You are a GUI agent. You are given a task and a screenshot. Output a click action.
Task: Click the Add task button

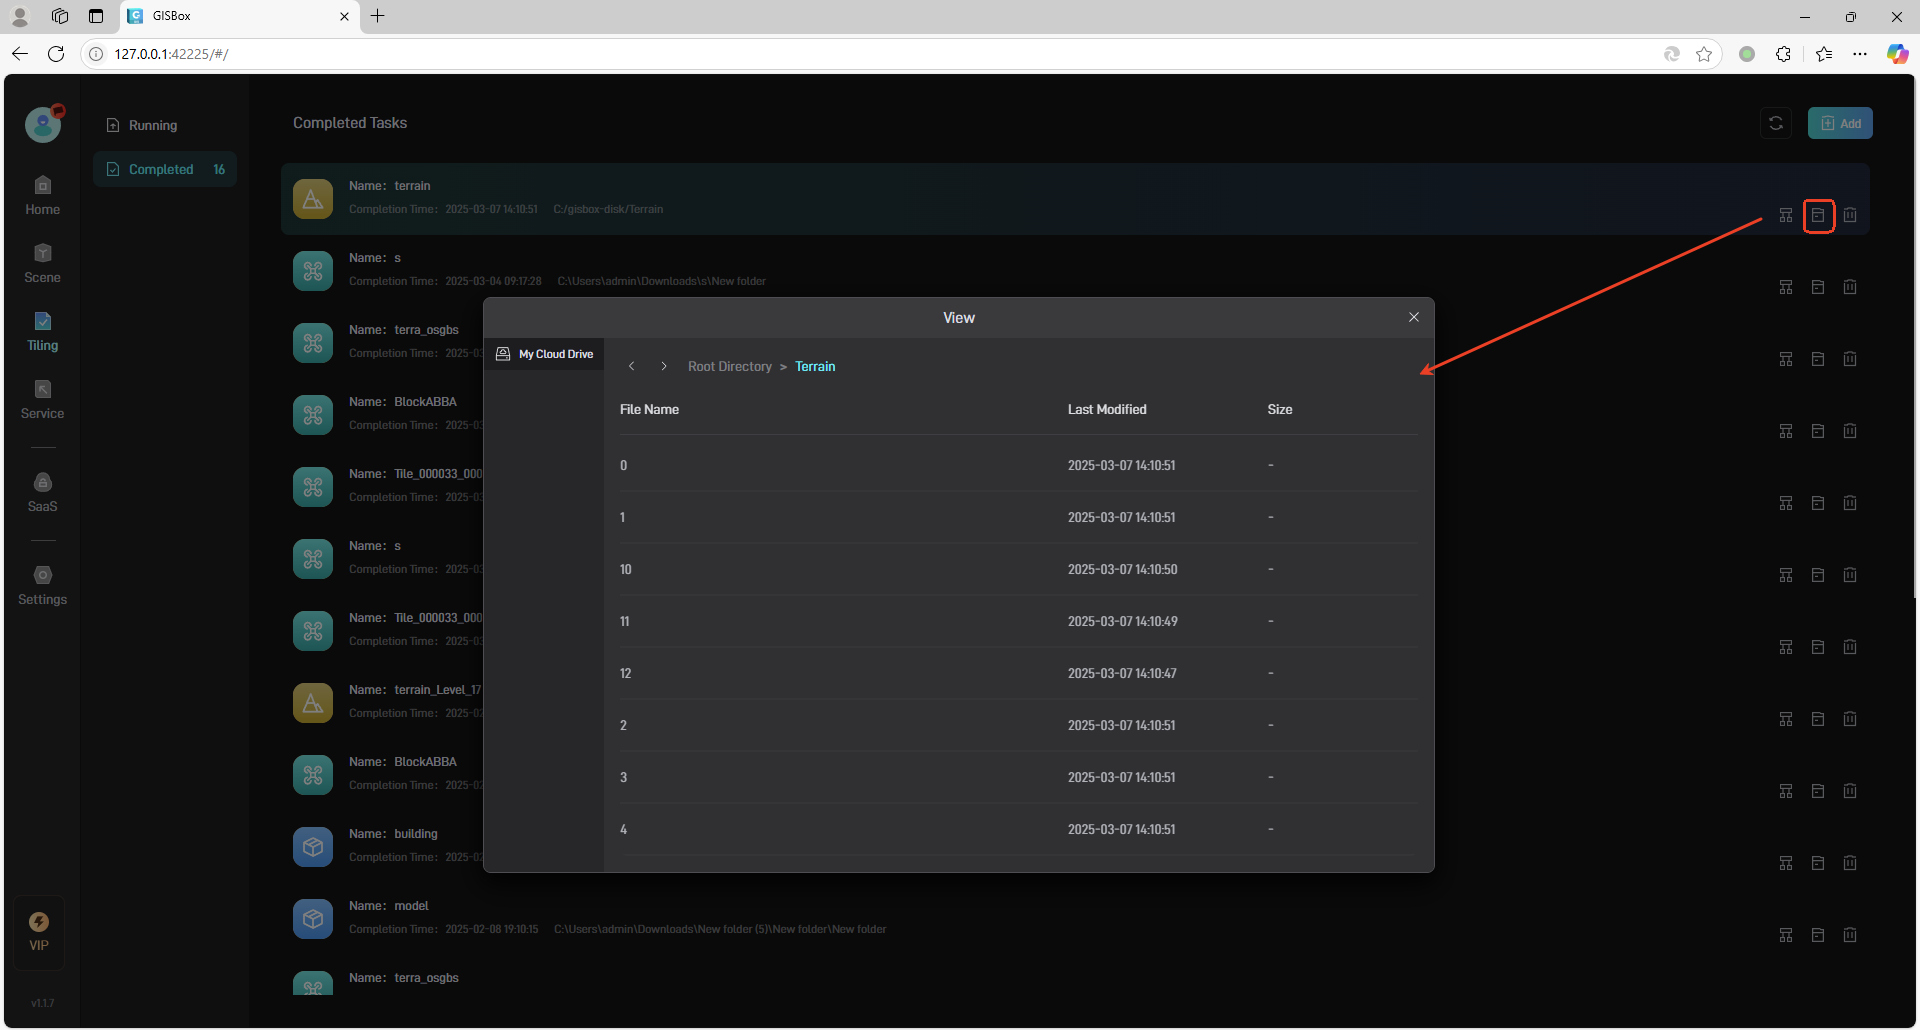pos(1840,123)
